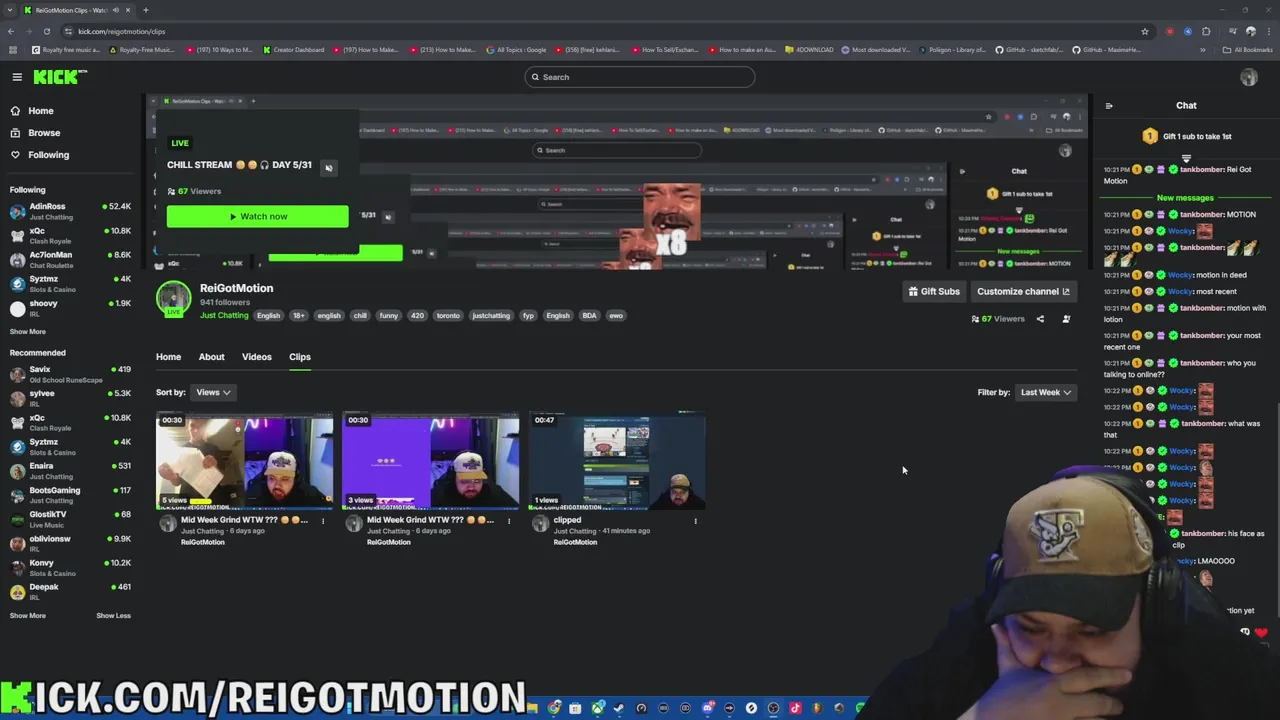Open options menu on 'clipped' clip
Viewport: 1280px width, 720px height.
click(695, 521)
